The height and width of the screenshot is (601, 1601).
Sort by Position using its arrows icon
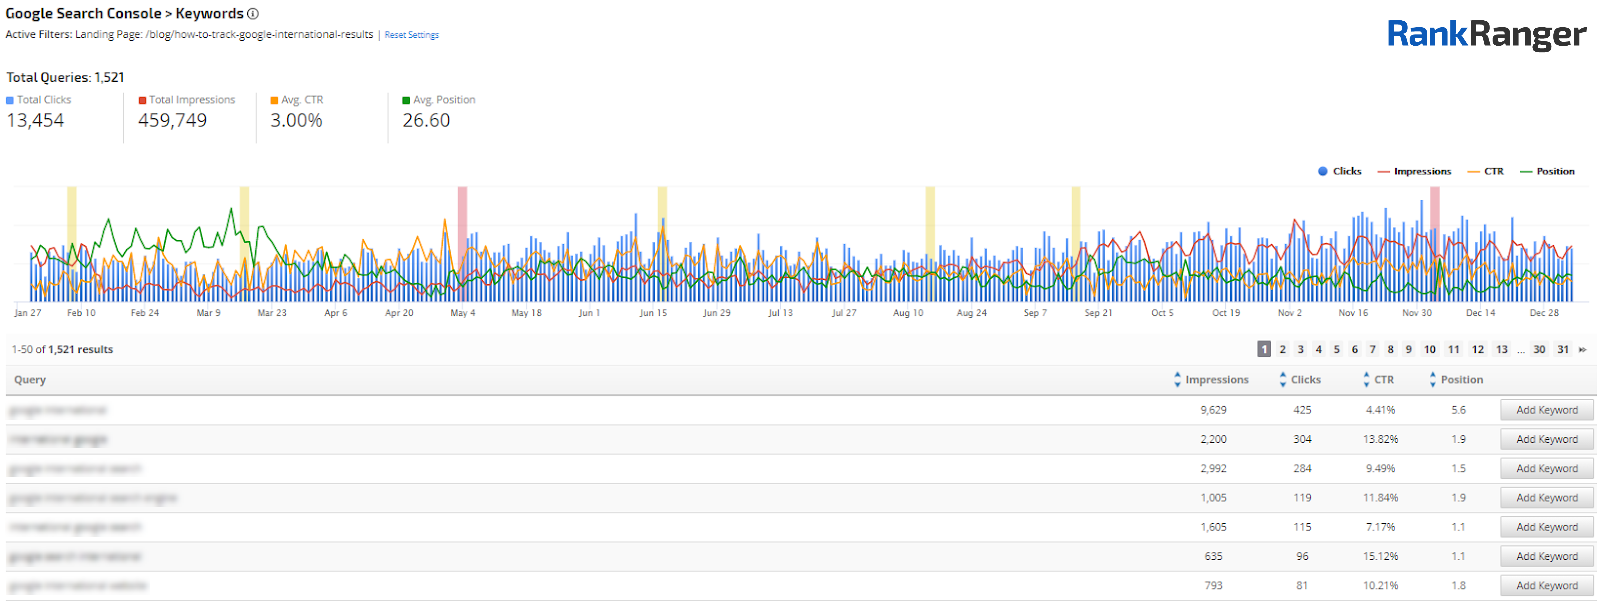(1432, 380)
